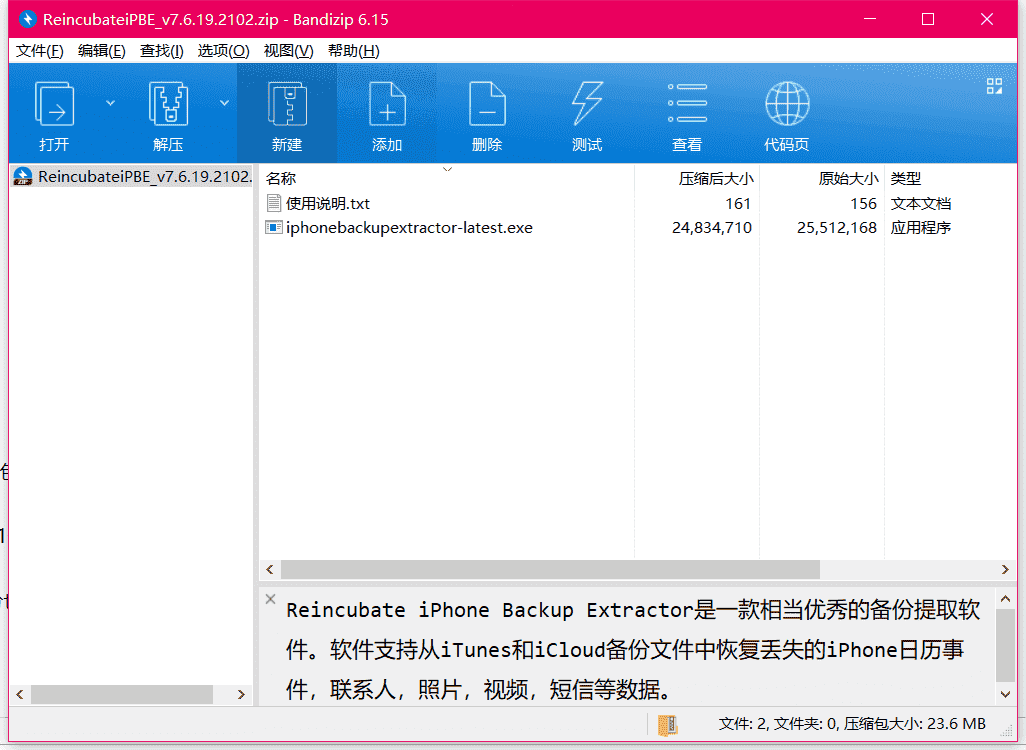Open the 查找(I) menu
The image size is (1026, 750).
(x=162, y=50)
